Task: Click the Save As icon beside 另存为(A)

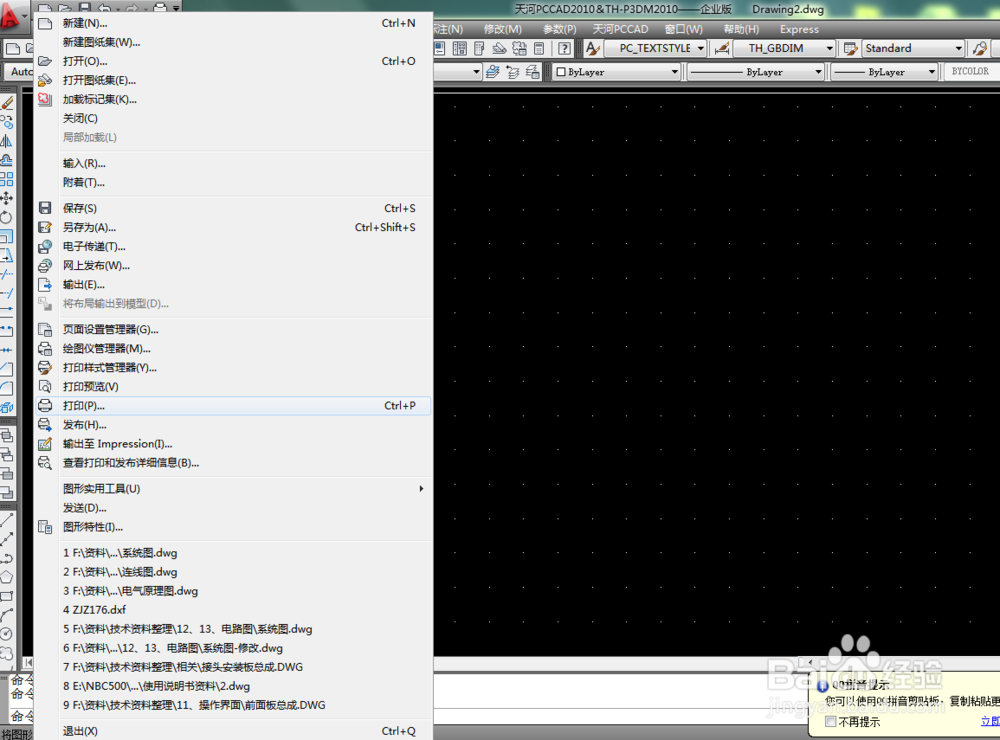Action: pyautogui.click(x=45, y=227)
